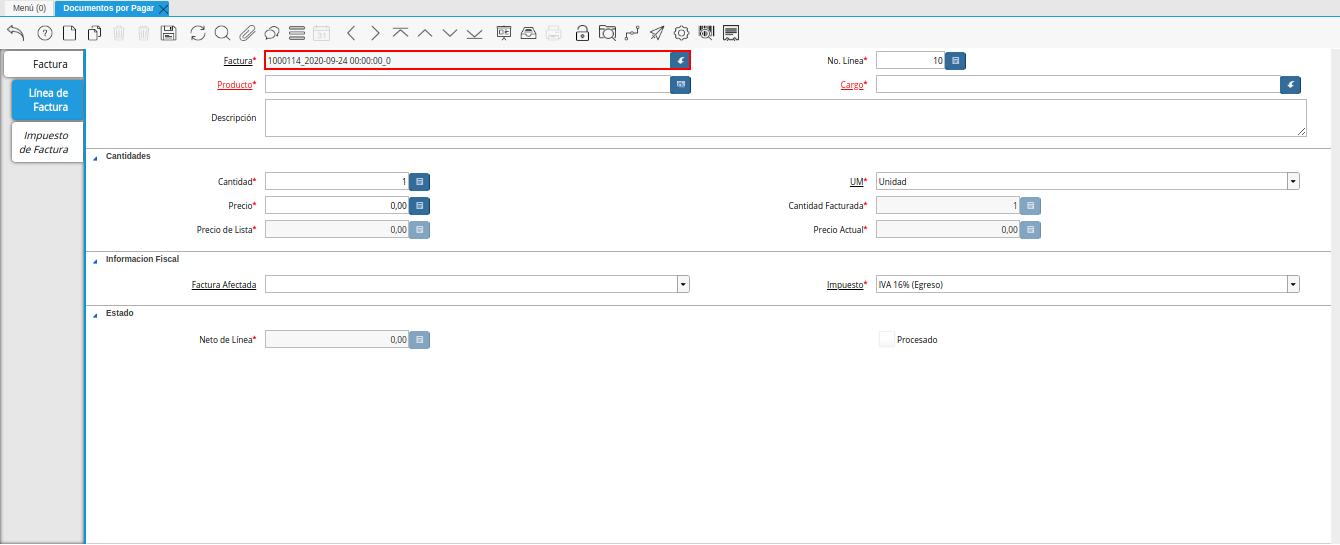The width and height of the screenshot is (1340, 545).
Task: Toggle the Procesado checkbox
Action: (x=886, y=339)
